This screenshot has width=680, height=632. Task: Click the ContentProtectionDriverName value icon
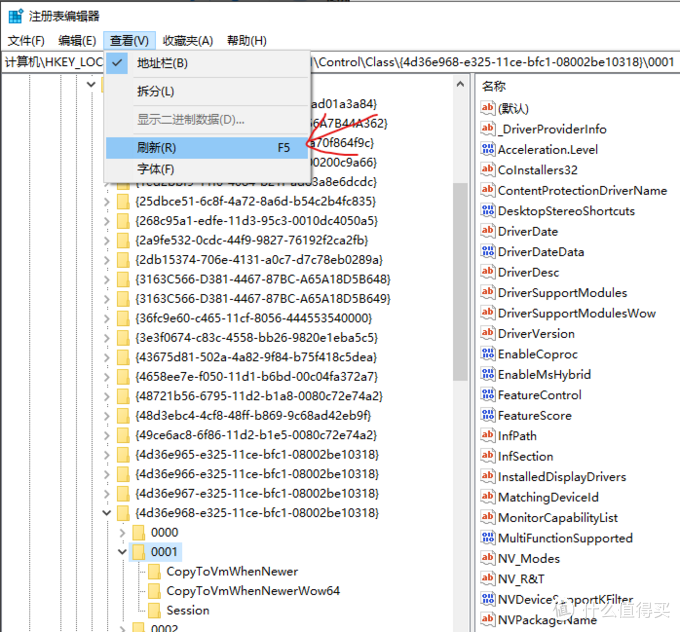[x=487, y=190]
